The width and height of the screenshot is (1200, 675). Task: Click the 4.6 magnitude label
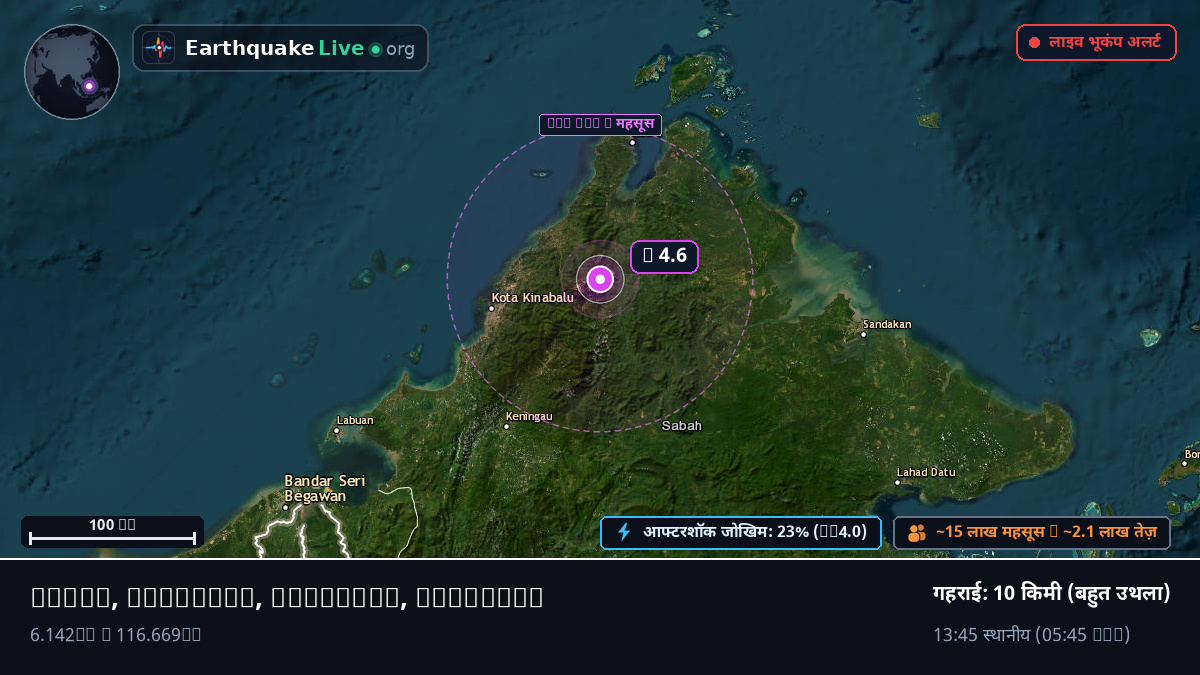tap(664, 256)
